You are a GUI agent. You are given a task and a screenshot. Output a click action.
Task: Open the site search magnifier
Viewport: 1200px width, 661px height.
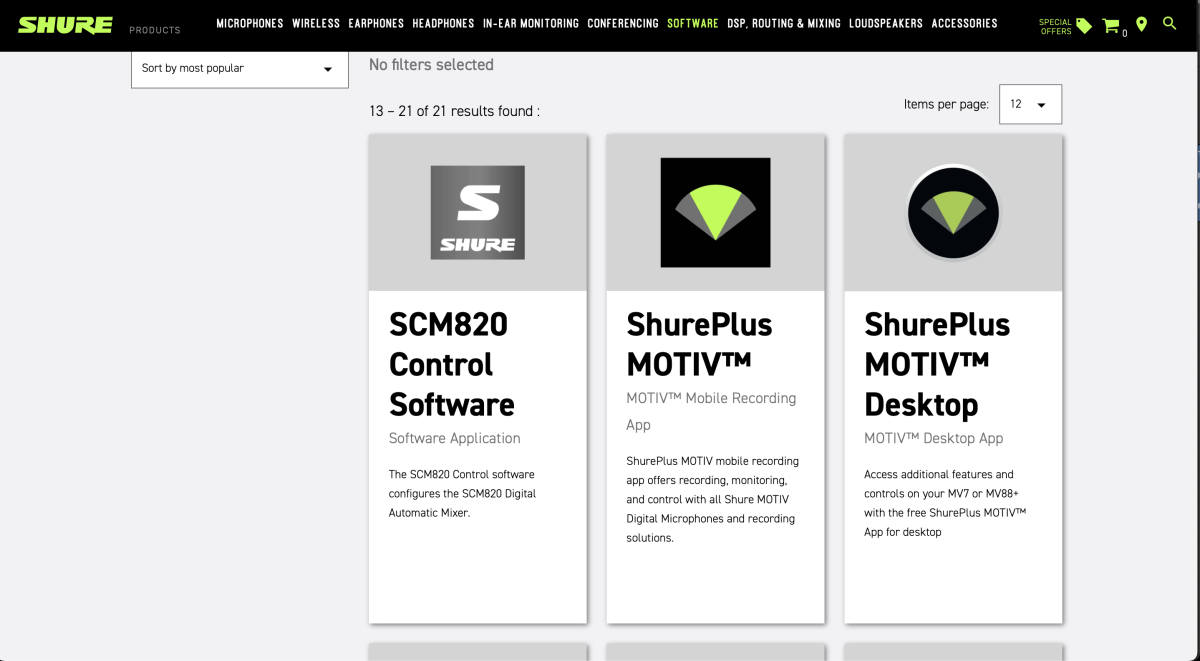click(1169, 23)
